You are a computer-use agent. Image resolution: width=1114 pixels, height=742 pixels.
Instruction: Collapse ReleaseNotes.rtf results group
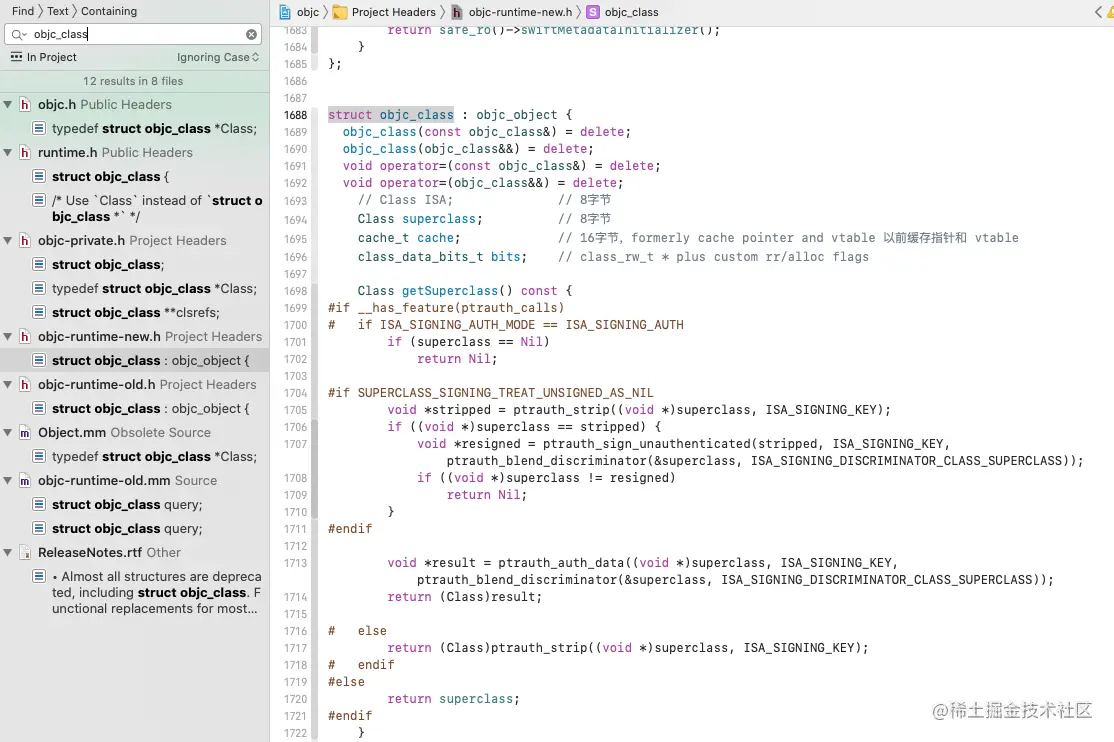tap(8, 552)
